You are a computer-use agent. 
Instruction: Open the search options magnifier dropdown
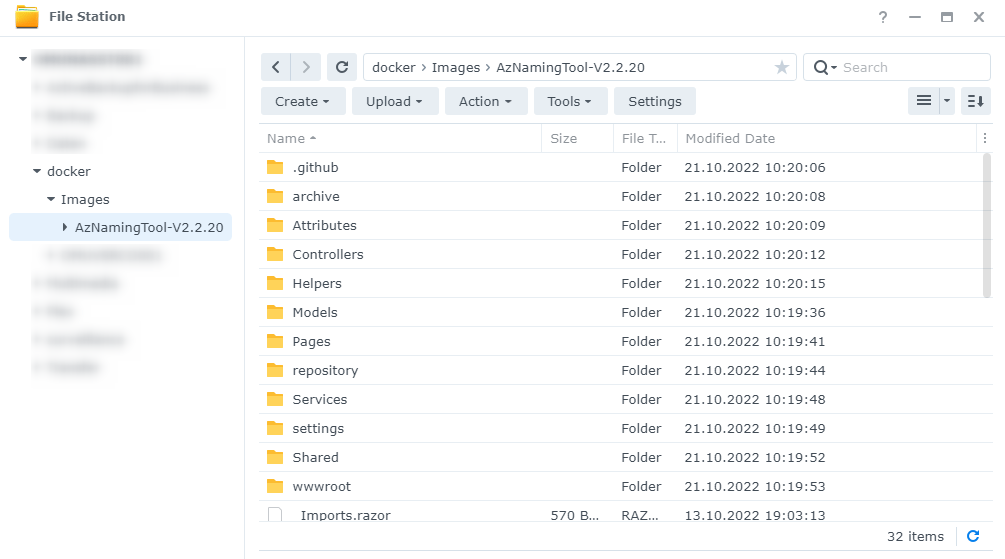tap(825, 67)
